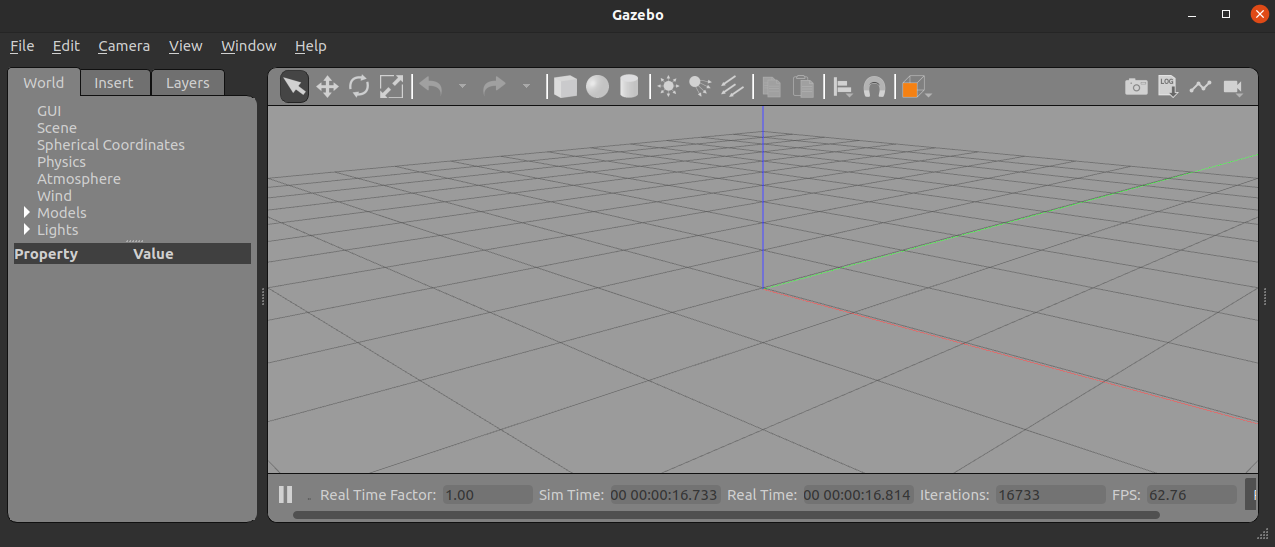Maximize the Gazebo window

1226,14
